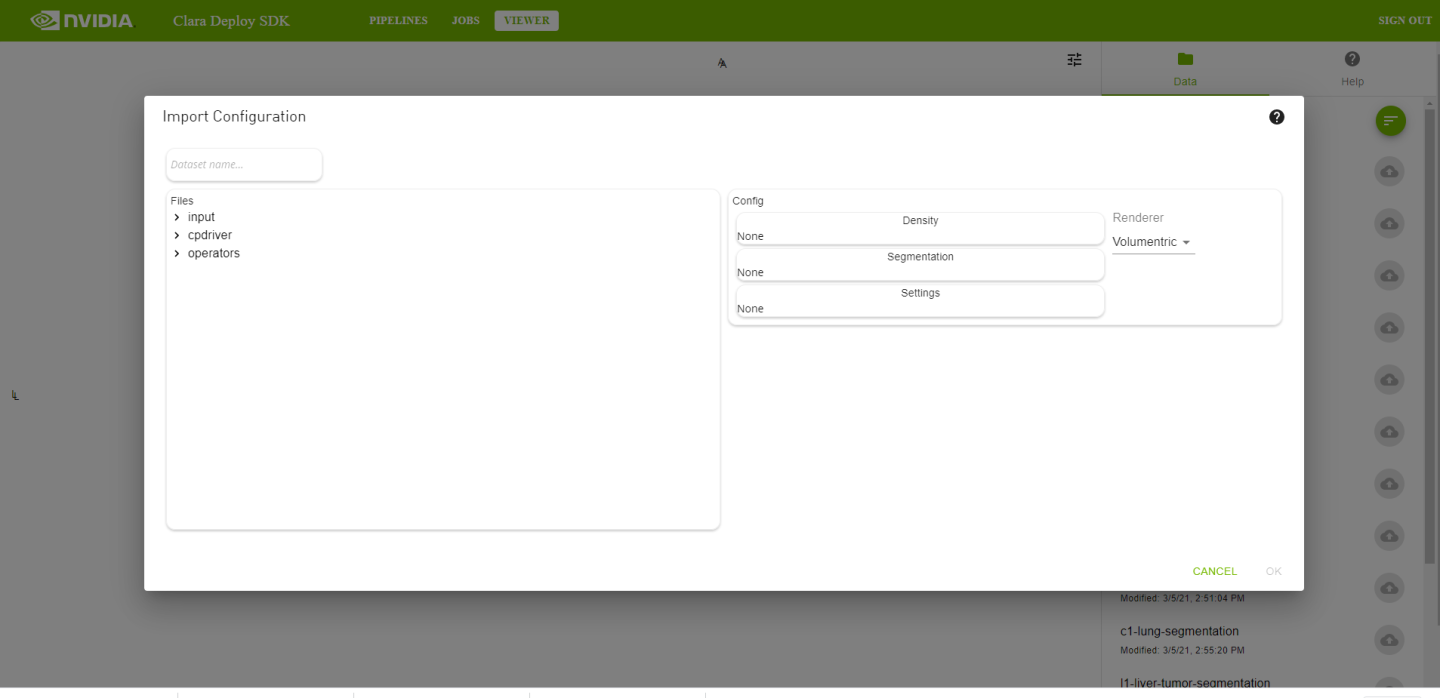Click cloud upload icon for c1-lung-segmentation
This screenshot has height=698, width=1440.
point(1389,640)
